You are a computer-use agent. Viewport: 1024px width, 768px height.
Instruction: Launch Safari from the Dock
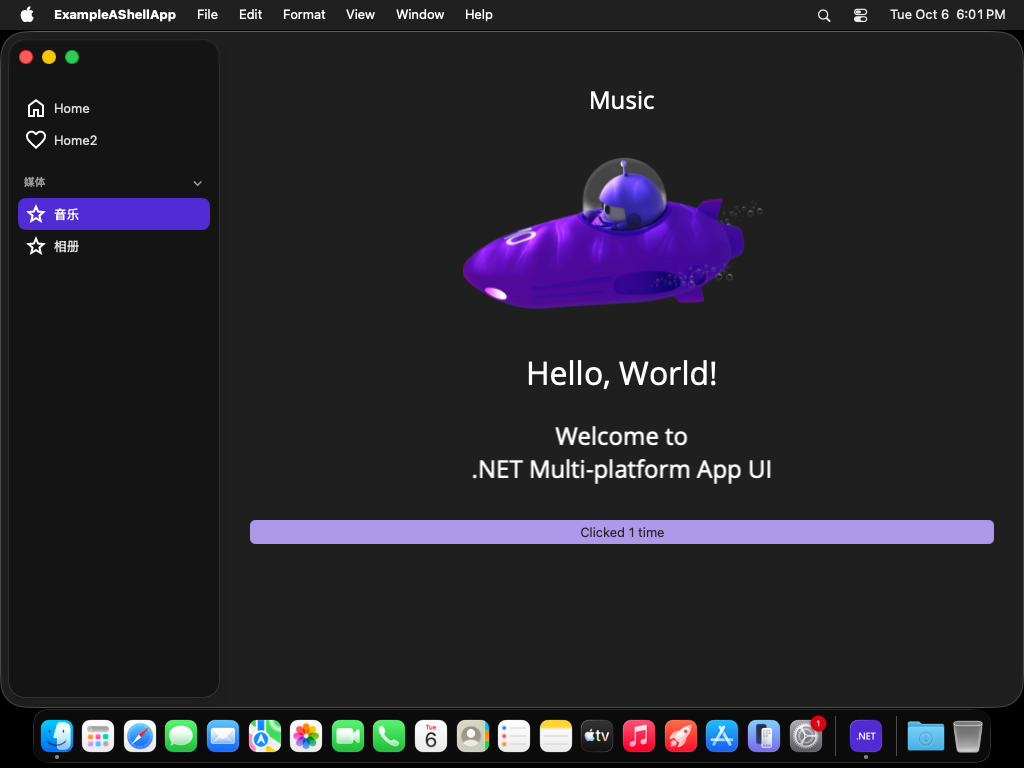coord(140,736)
